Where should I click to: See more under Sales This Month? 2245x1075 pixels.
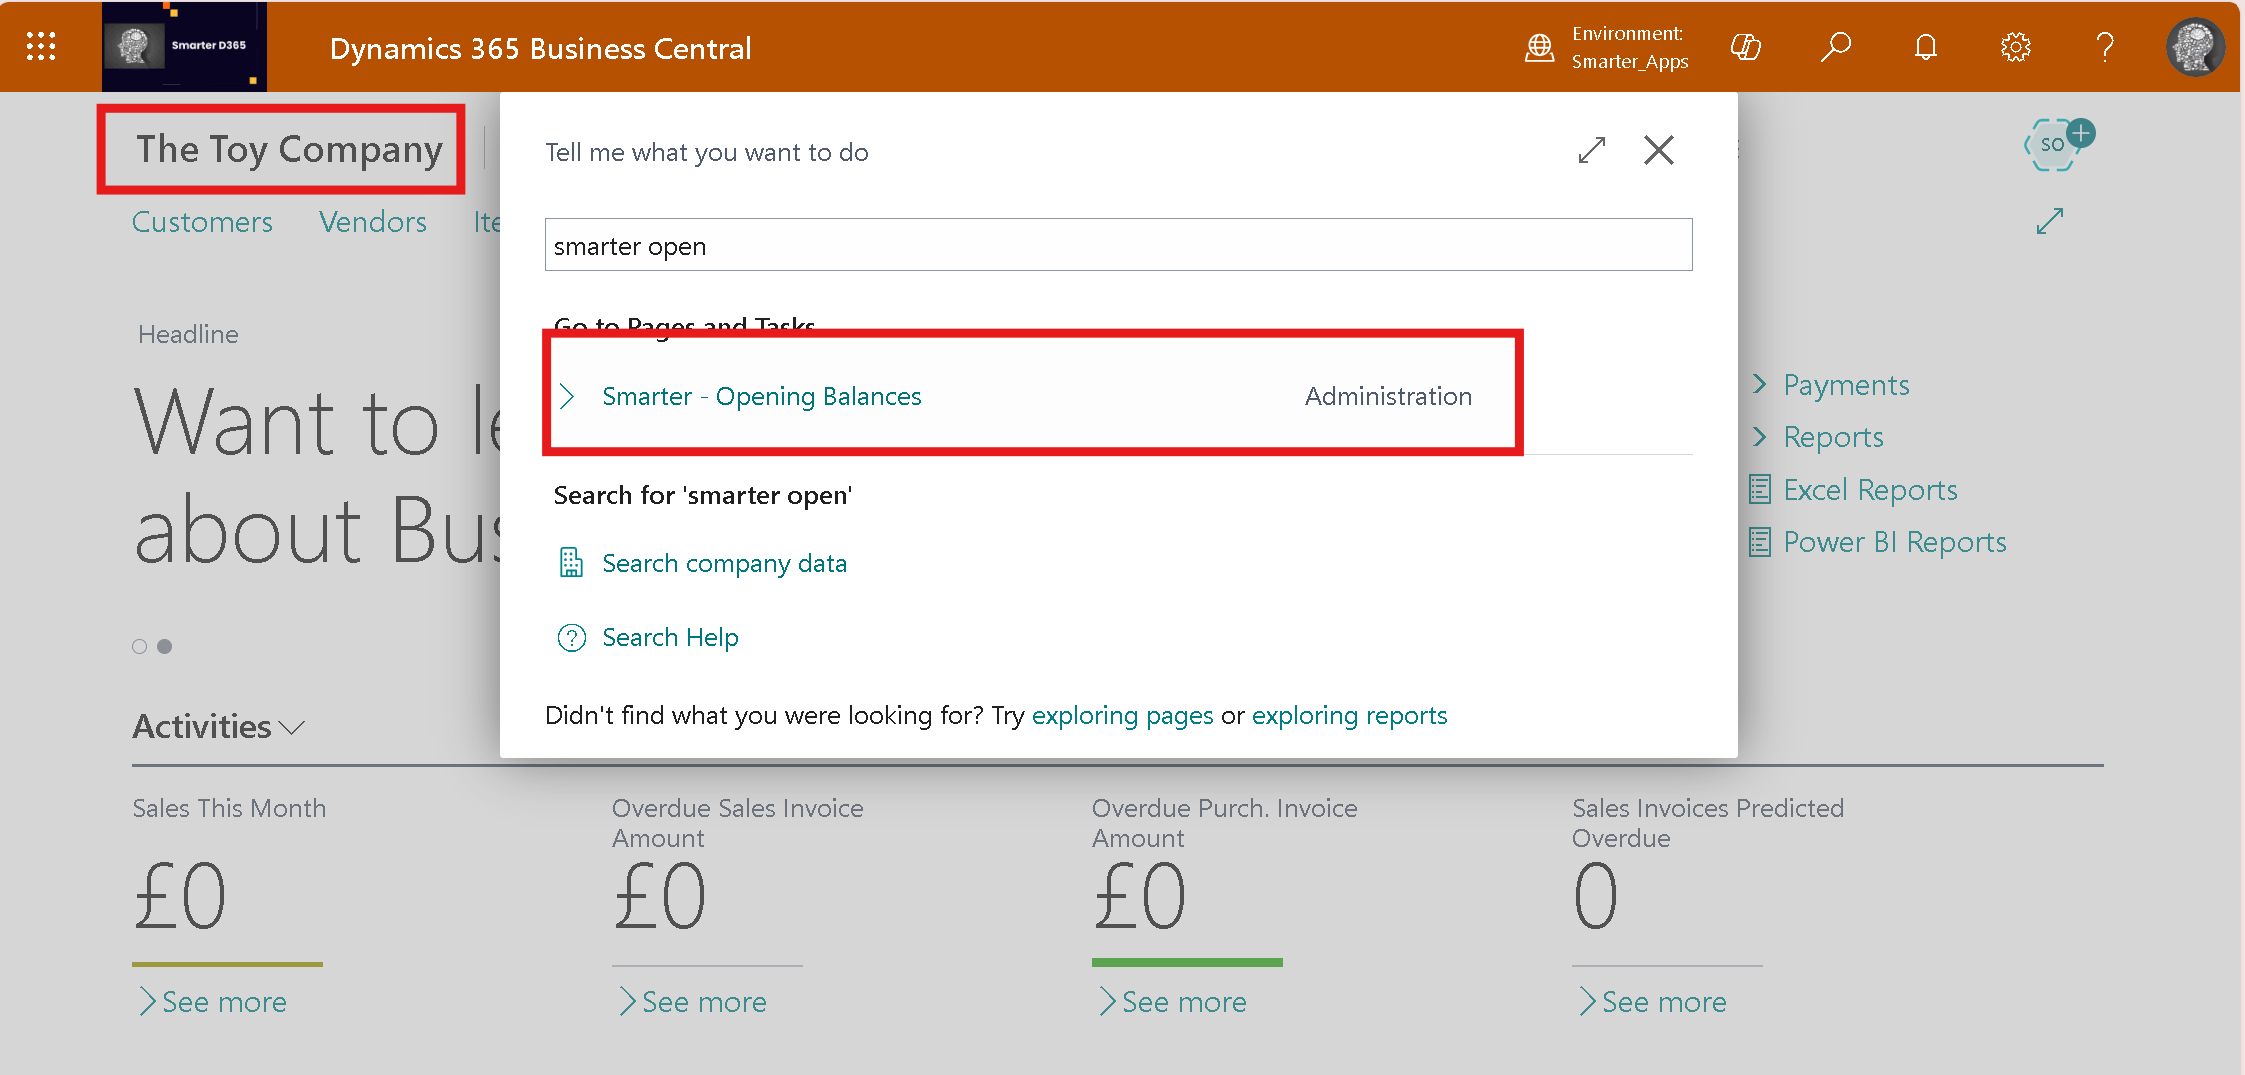click(212, 1001)
